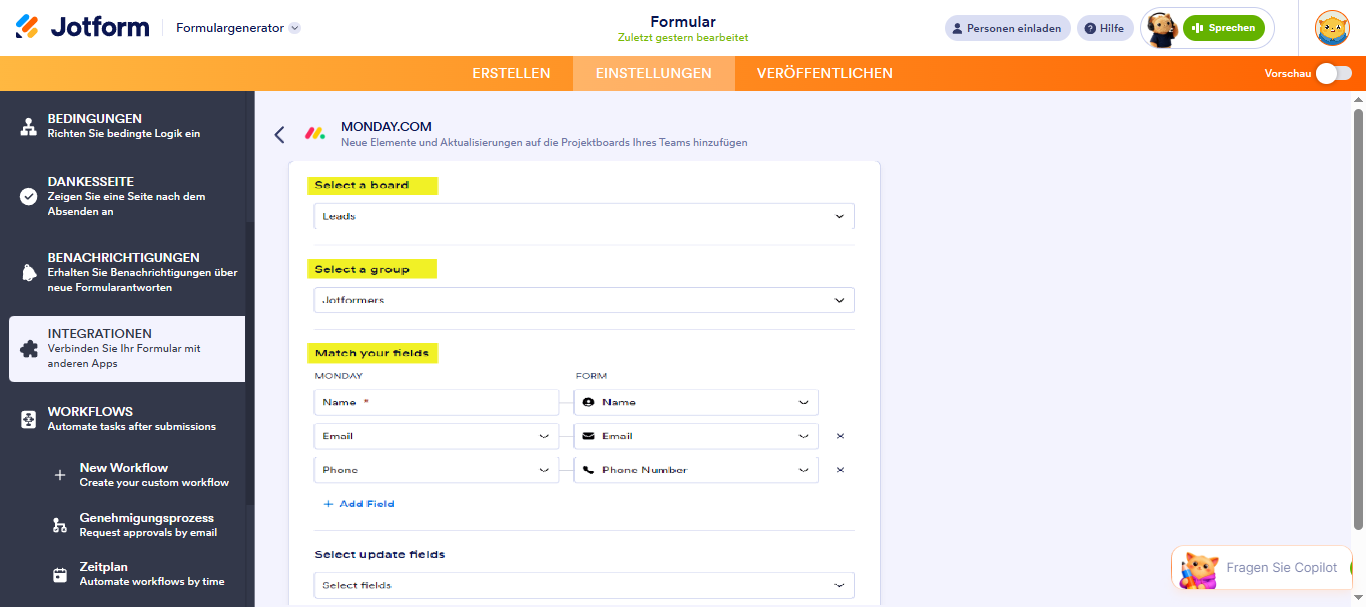Screen dimensions: 1366x607
Task: Click the Zeitplan calendar icon
Action: point(60,575)
